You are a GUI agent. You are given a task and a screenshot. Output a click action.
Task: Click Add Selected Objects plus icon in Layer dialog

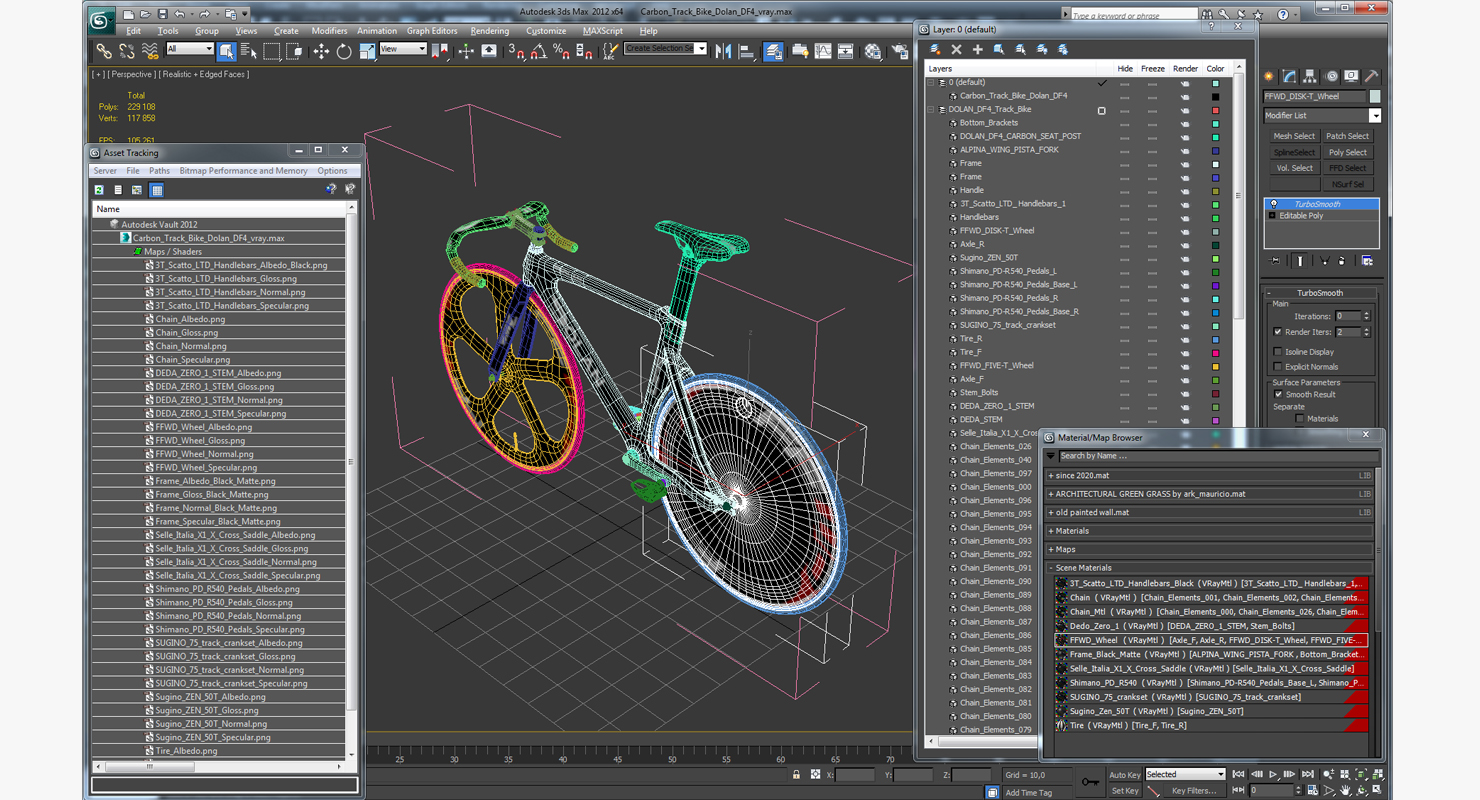pyautogui.click(x=977, y=49)
